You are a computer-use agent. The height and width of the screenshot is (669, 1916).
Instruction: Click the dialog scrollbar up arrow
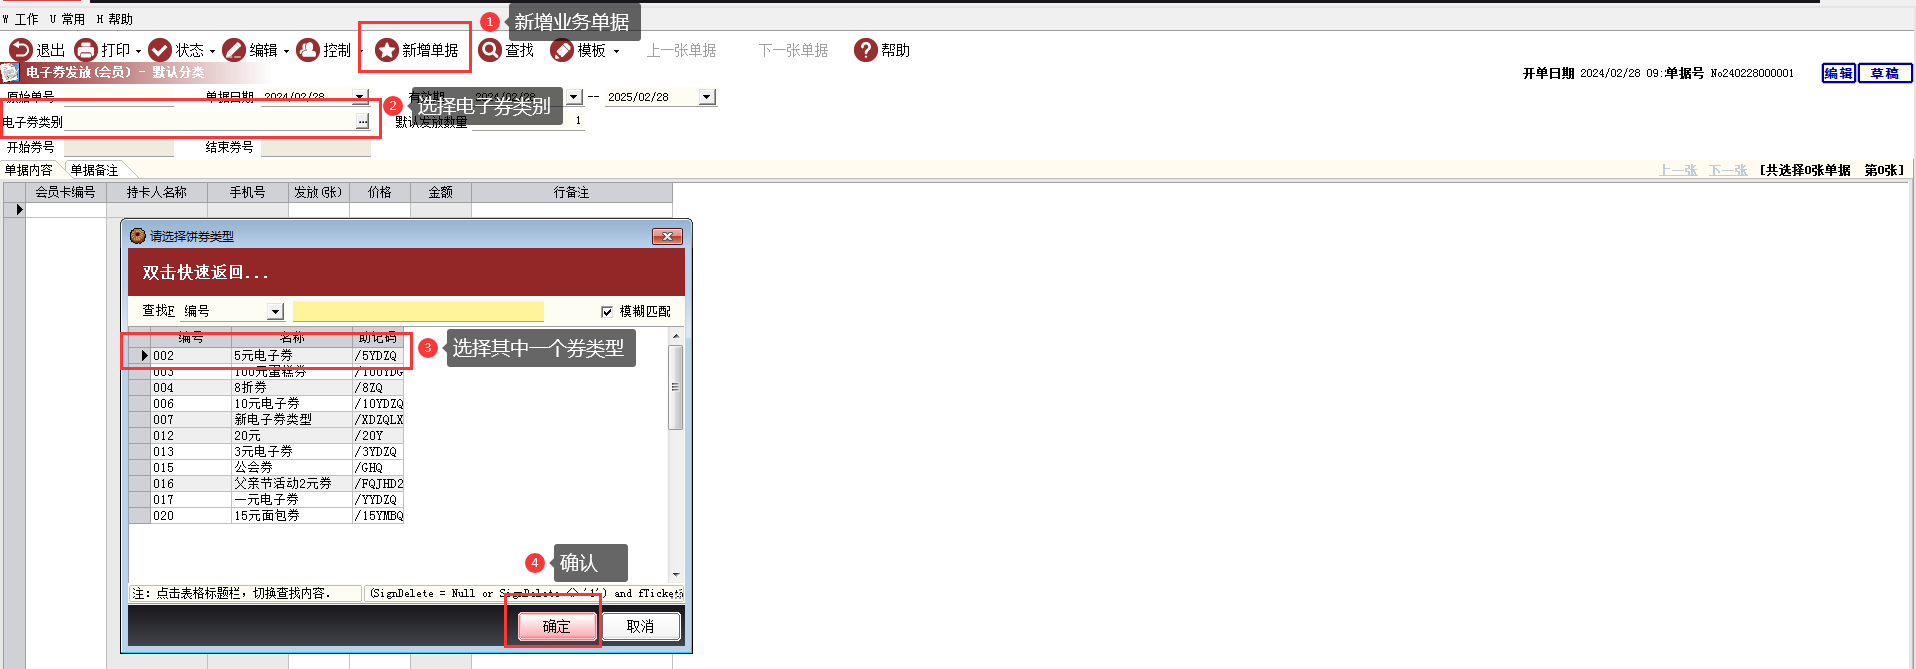[676, 337]
